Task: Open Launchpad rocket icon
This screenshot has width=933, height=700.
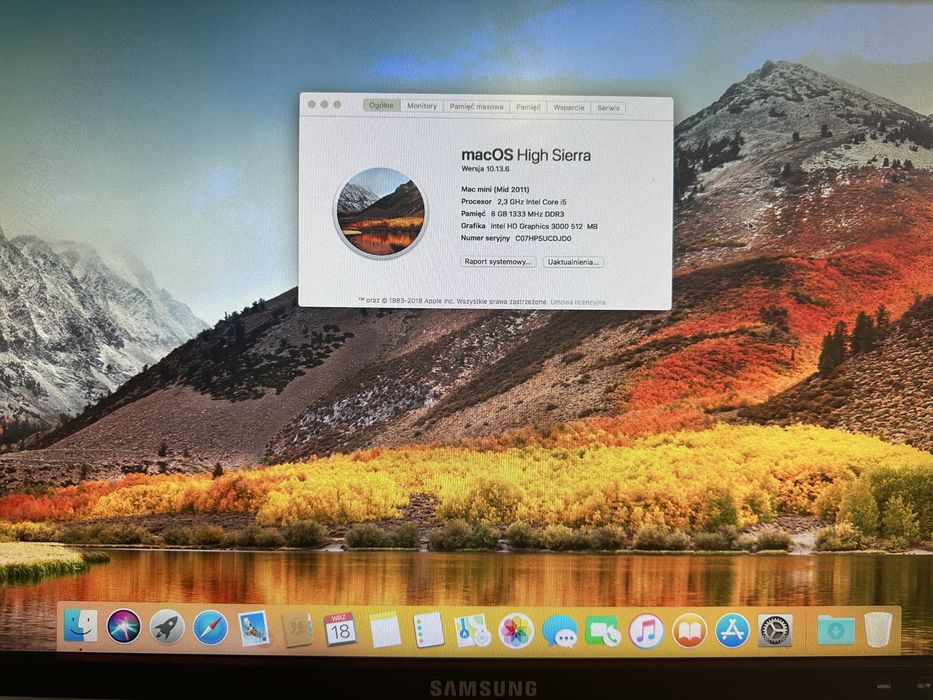Action: [x=167, y=627]
